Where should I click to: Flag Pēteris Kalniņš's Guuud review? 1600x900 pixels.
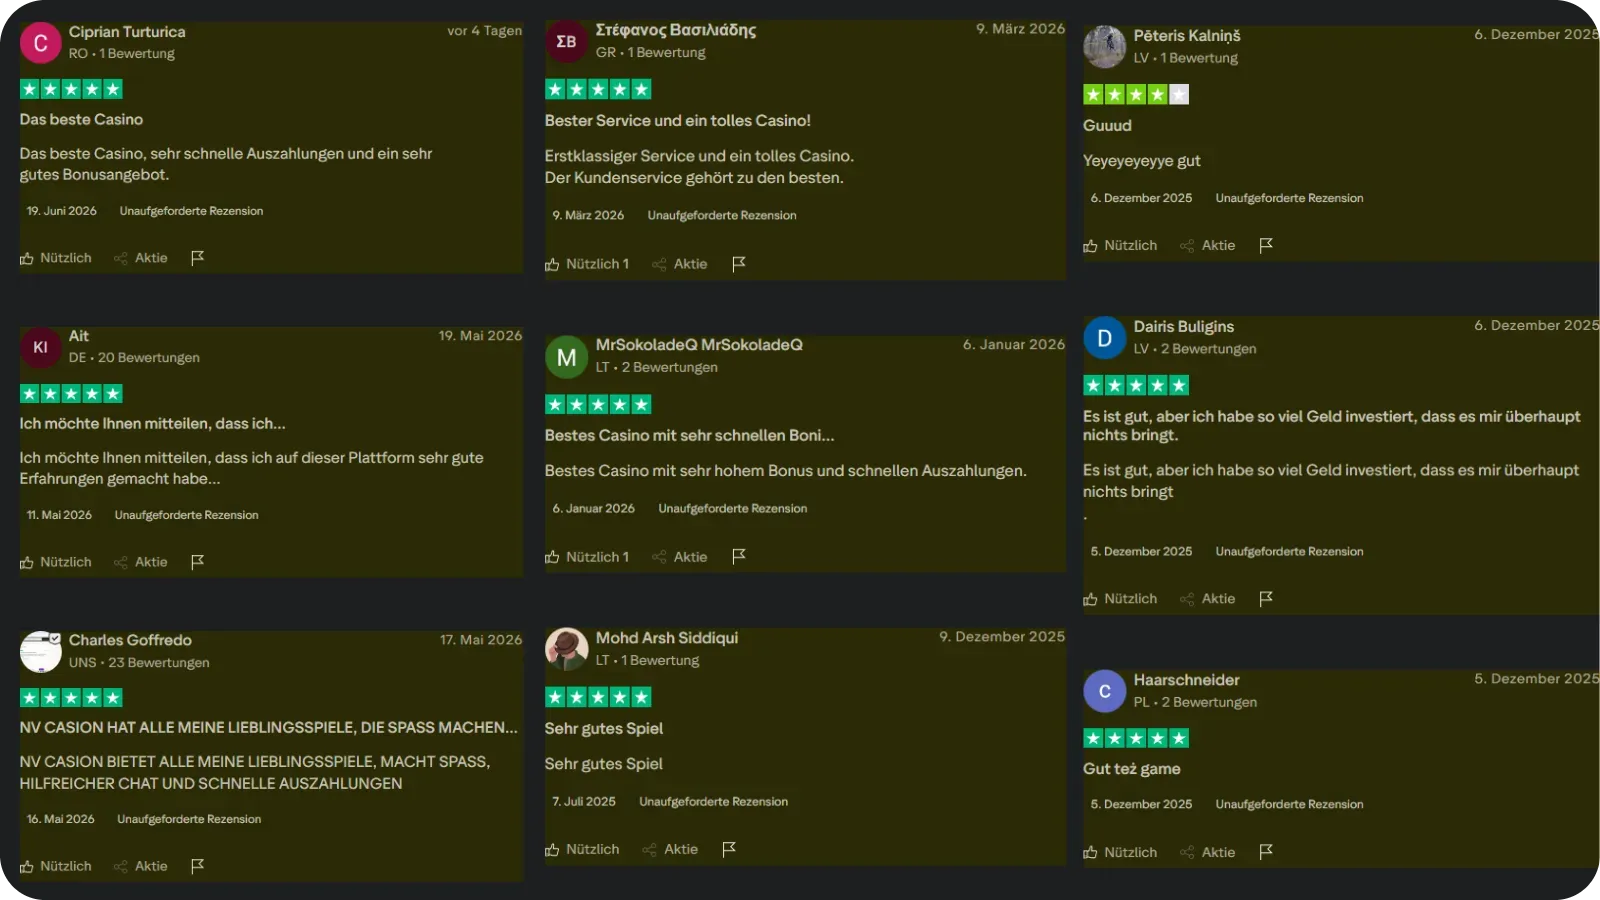click(x=1265, y=245)
